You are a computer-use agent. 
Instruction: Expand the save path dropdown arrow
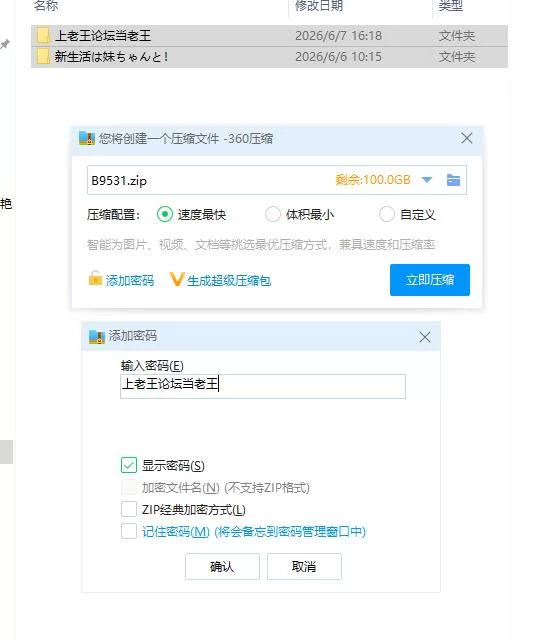click(x=427, y=180)
